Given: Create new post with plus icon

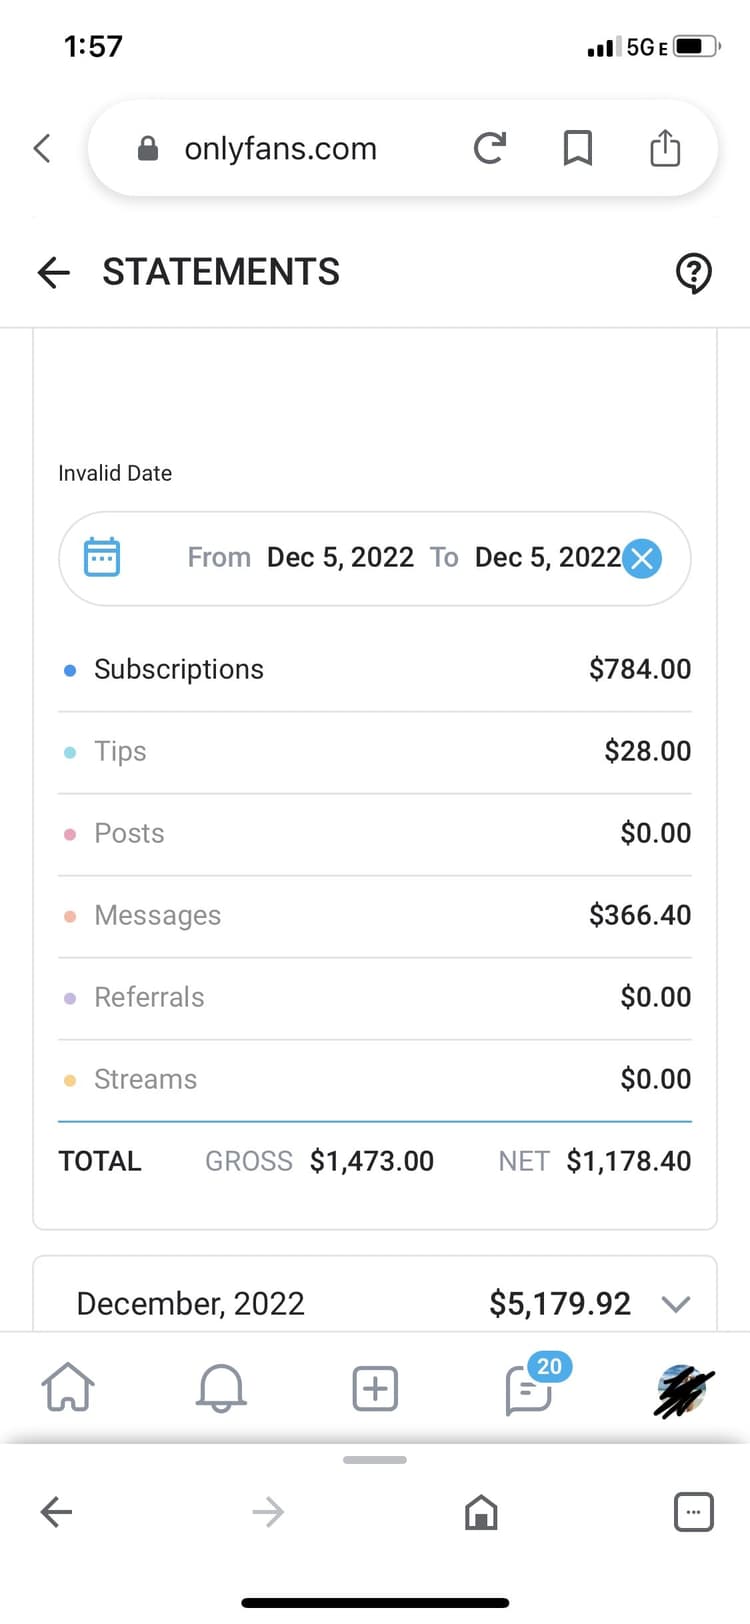Looking at the screenshot, I should click(375, 1389).
